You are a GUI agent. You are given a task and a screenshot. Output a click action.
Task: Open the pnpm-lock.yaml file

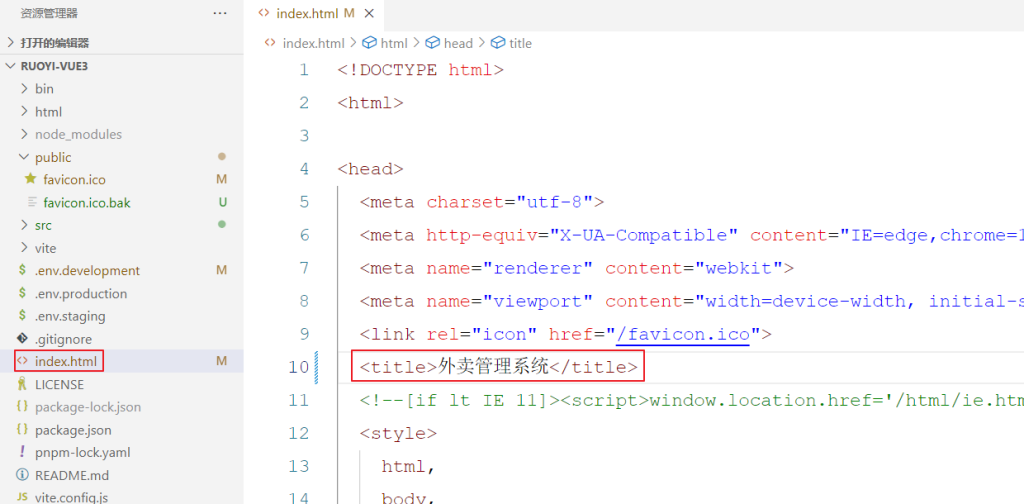82,452
